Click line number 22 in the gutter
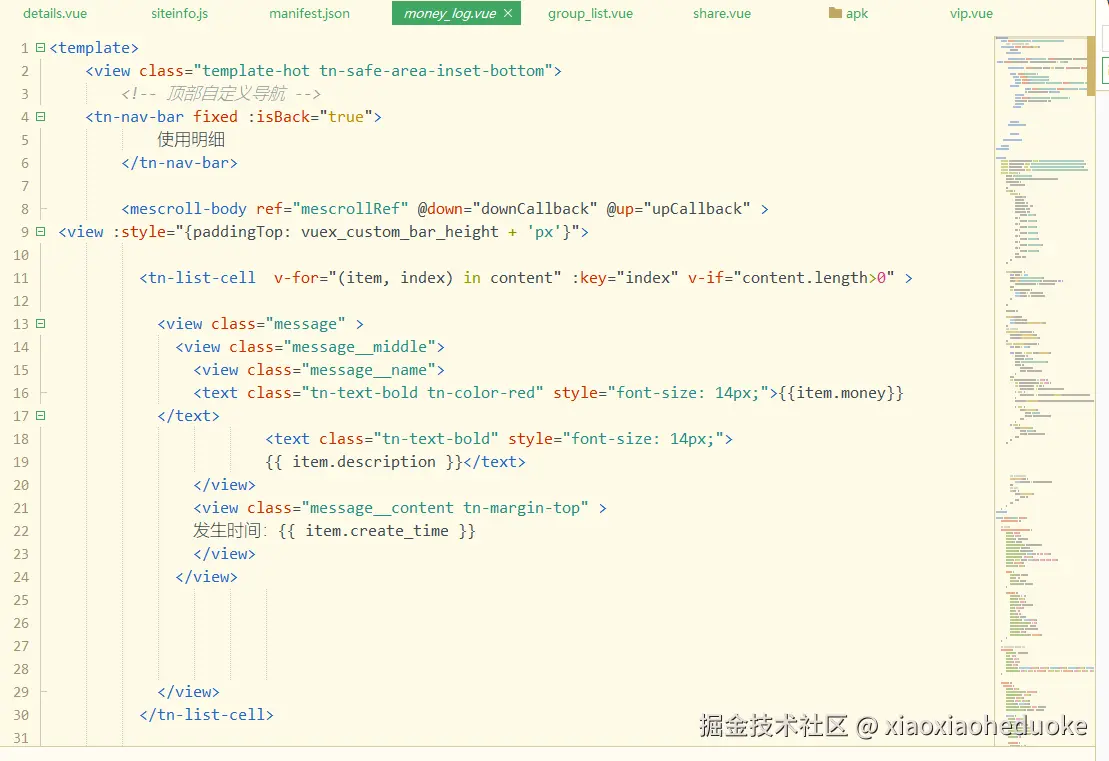The height and width of the screenshot is (761, 1109). coord(21,531)
